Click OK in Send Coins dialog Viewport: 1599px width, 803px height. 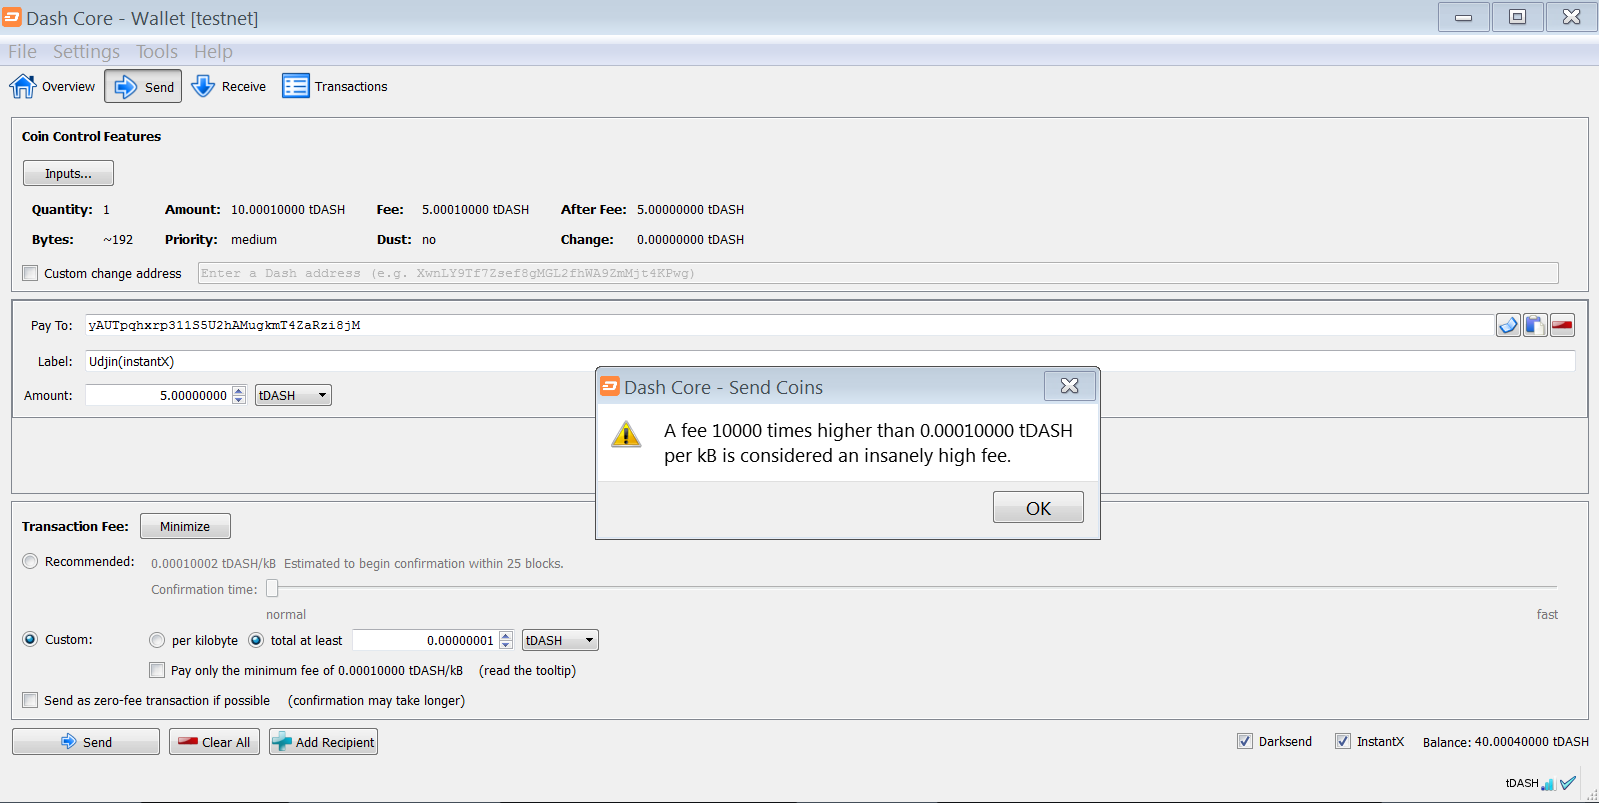coord(1038,508)
